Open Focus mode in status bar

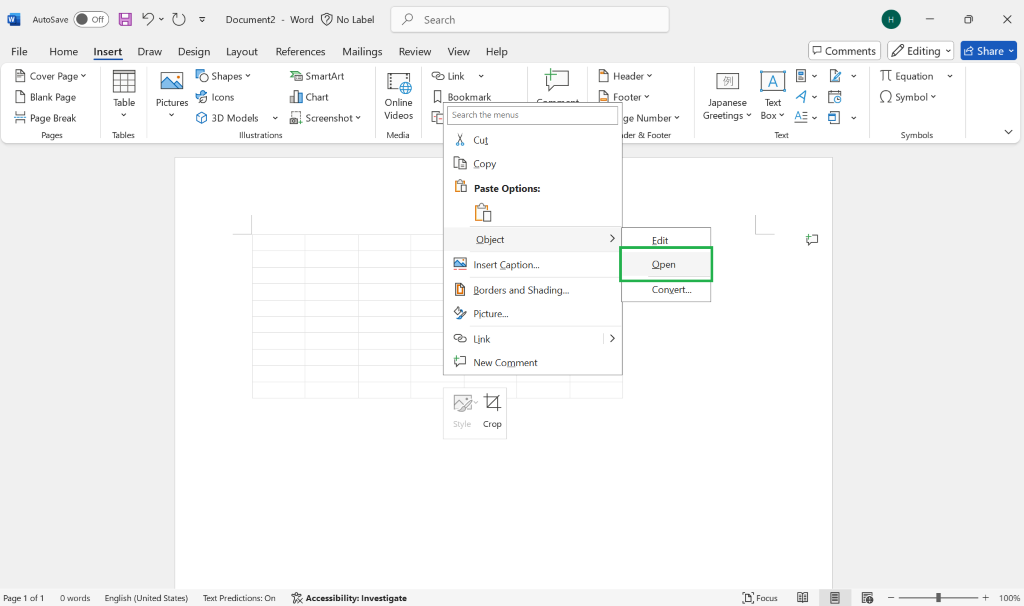pos(760,598)
